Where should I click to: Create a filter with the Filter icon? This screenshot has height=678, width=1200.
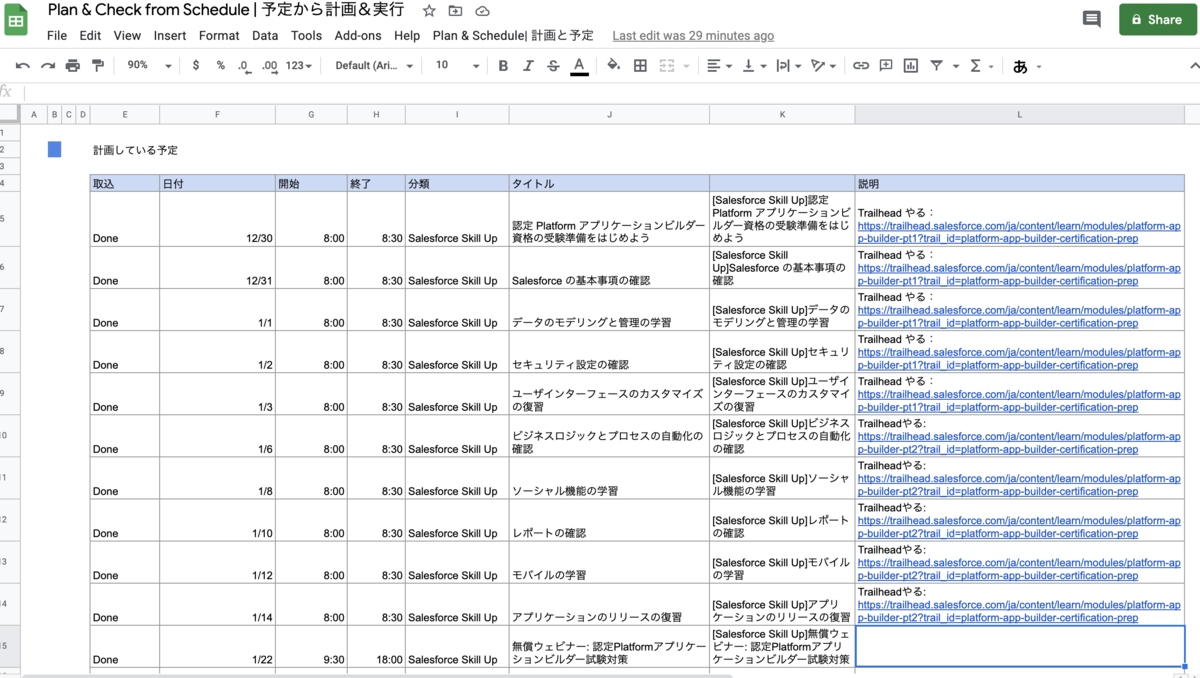(x=938, y=65)
